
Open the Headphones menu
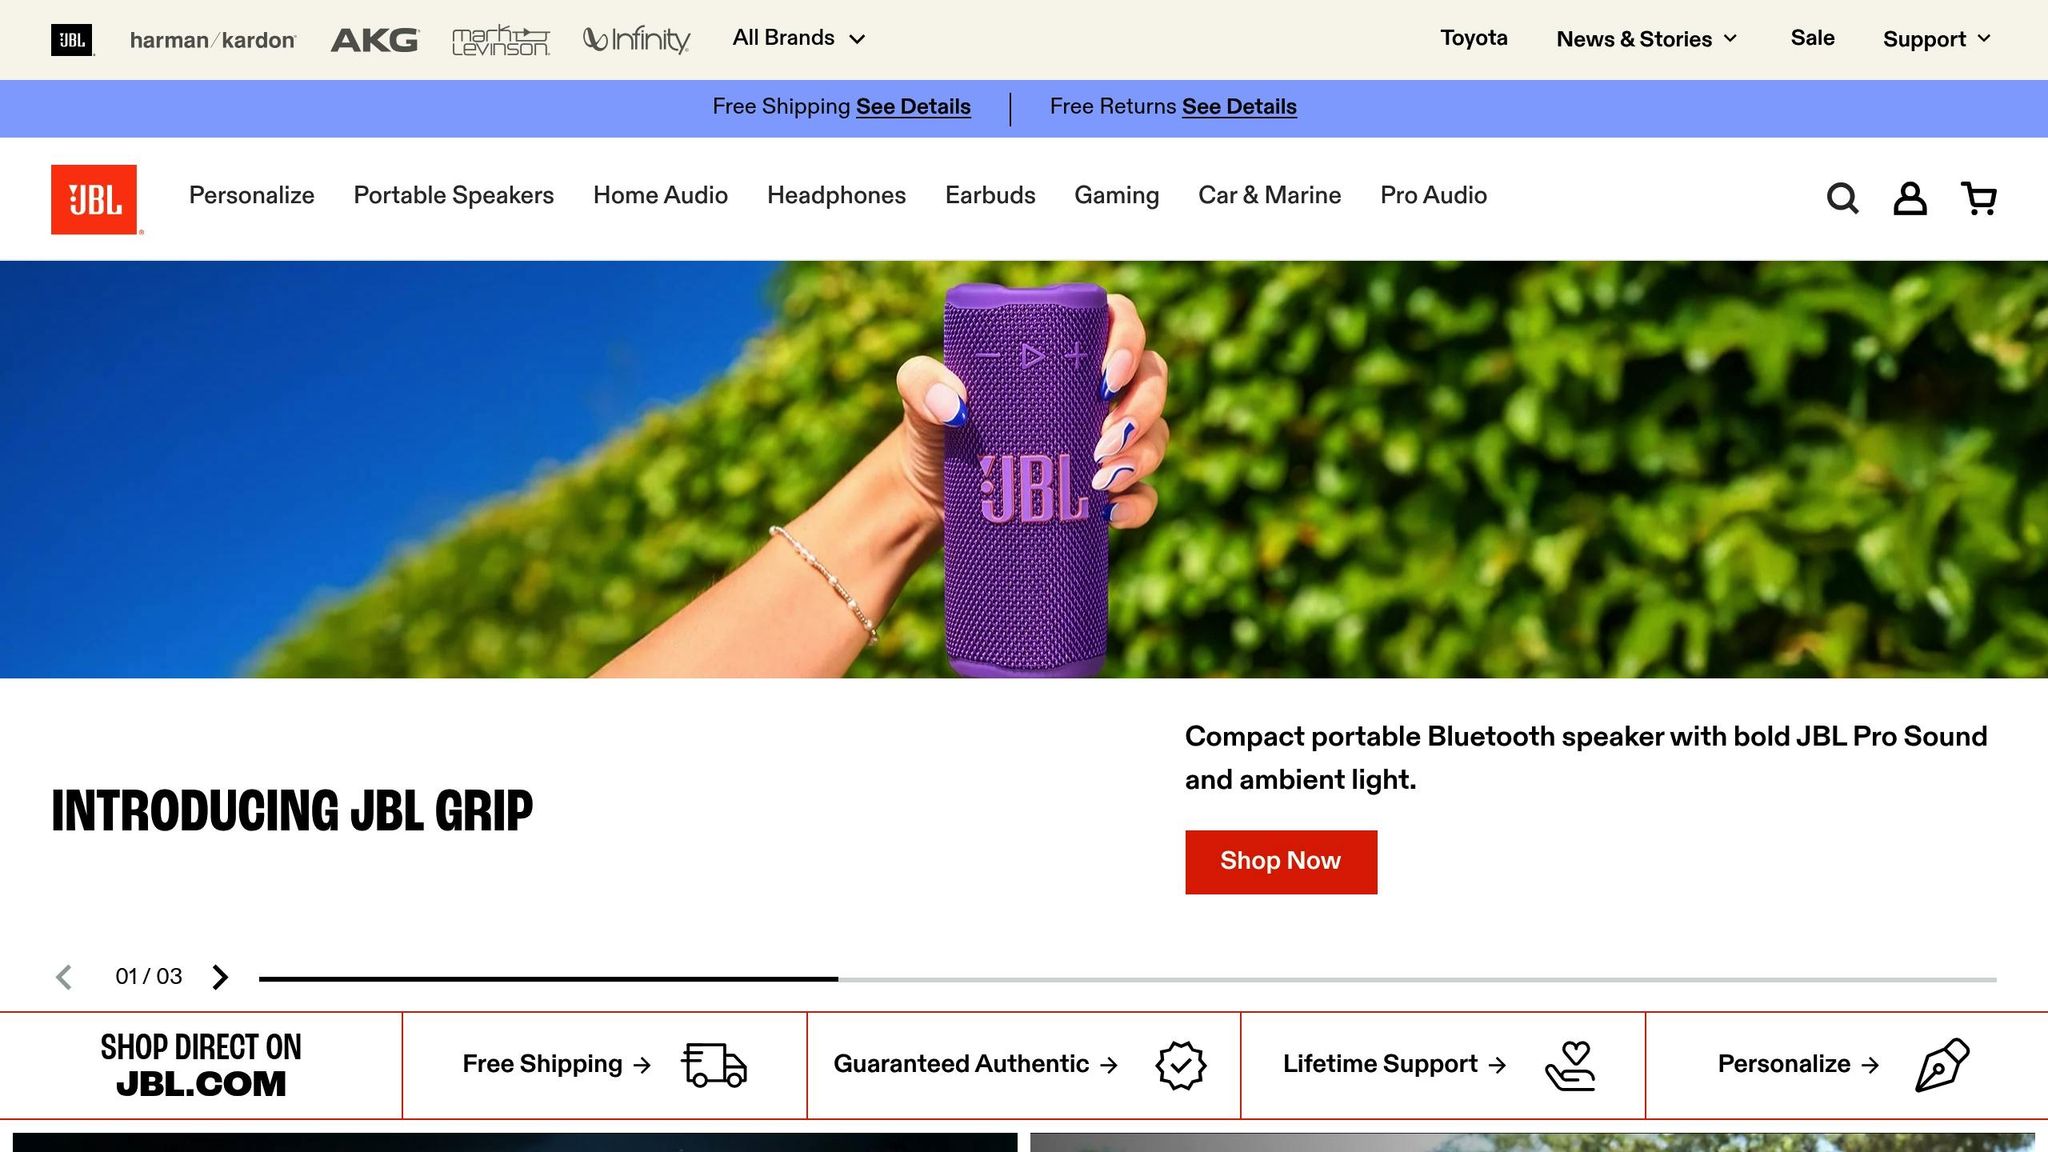(x=836, y=195)
